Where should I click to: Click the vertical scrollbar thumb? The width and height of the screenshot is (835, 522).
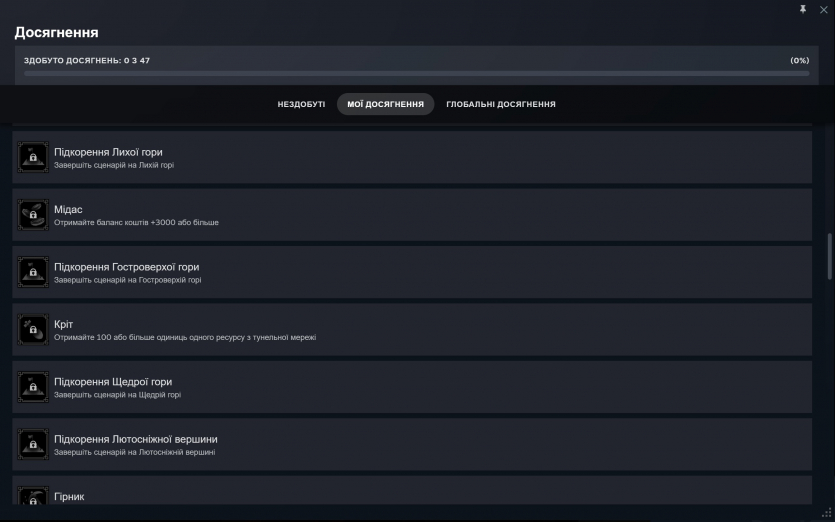click(828, 257)
